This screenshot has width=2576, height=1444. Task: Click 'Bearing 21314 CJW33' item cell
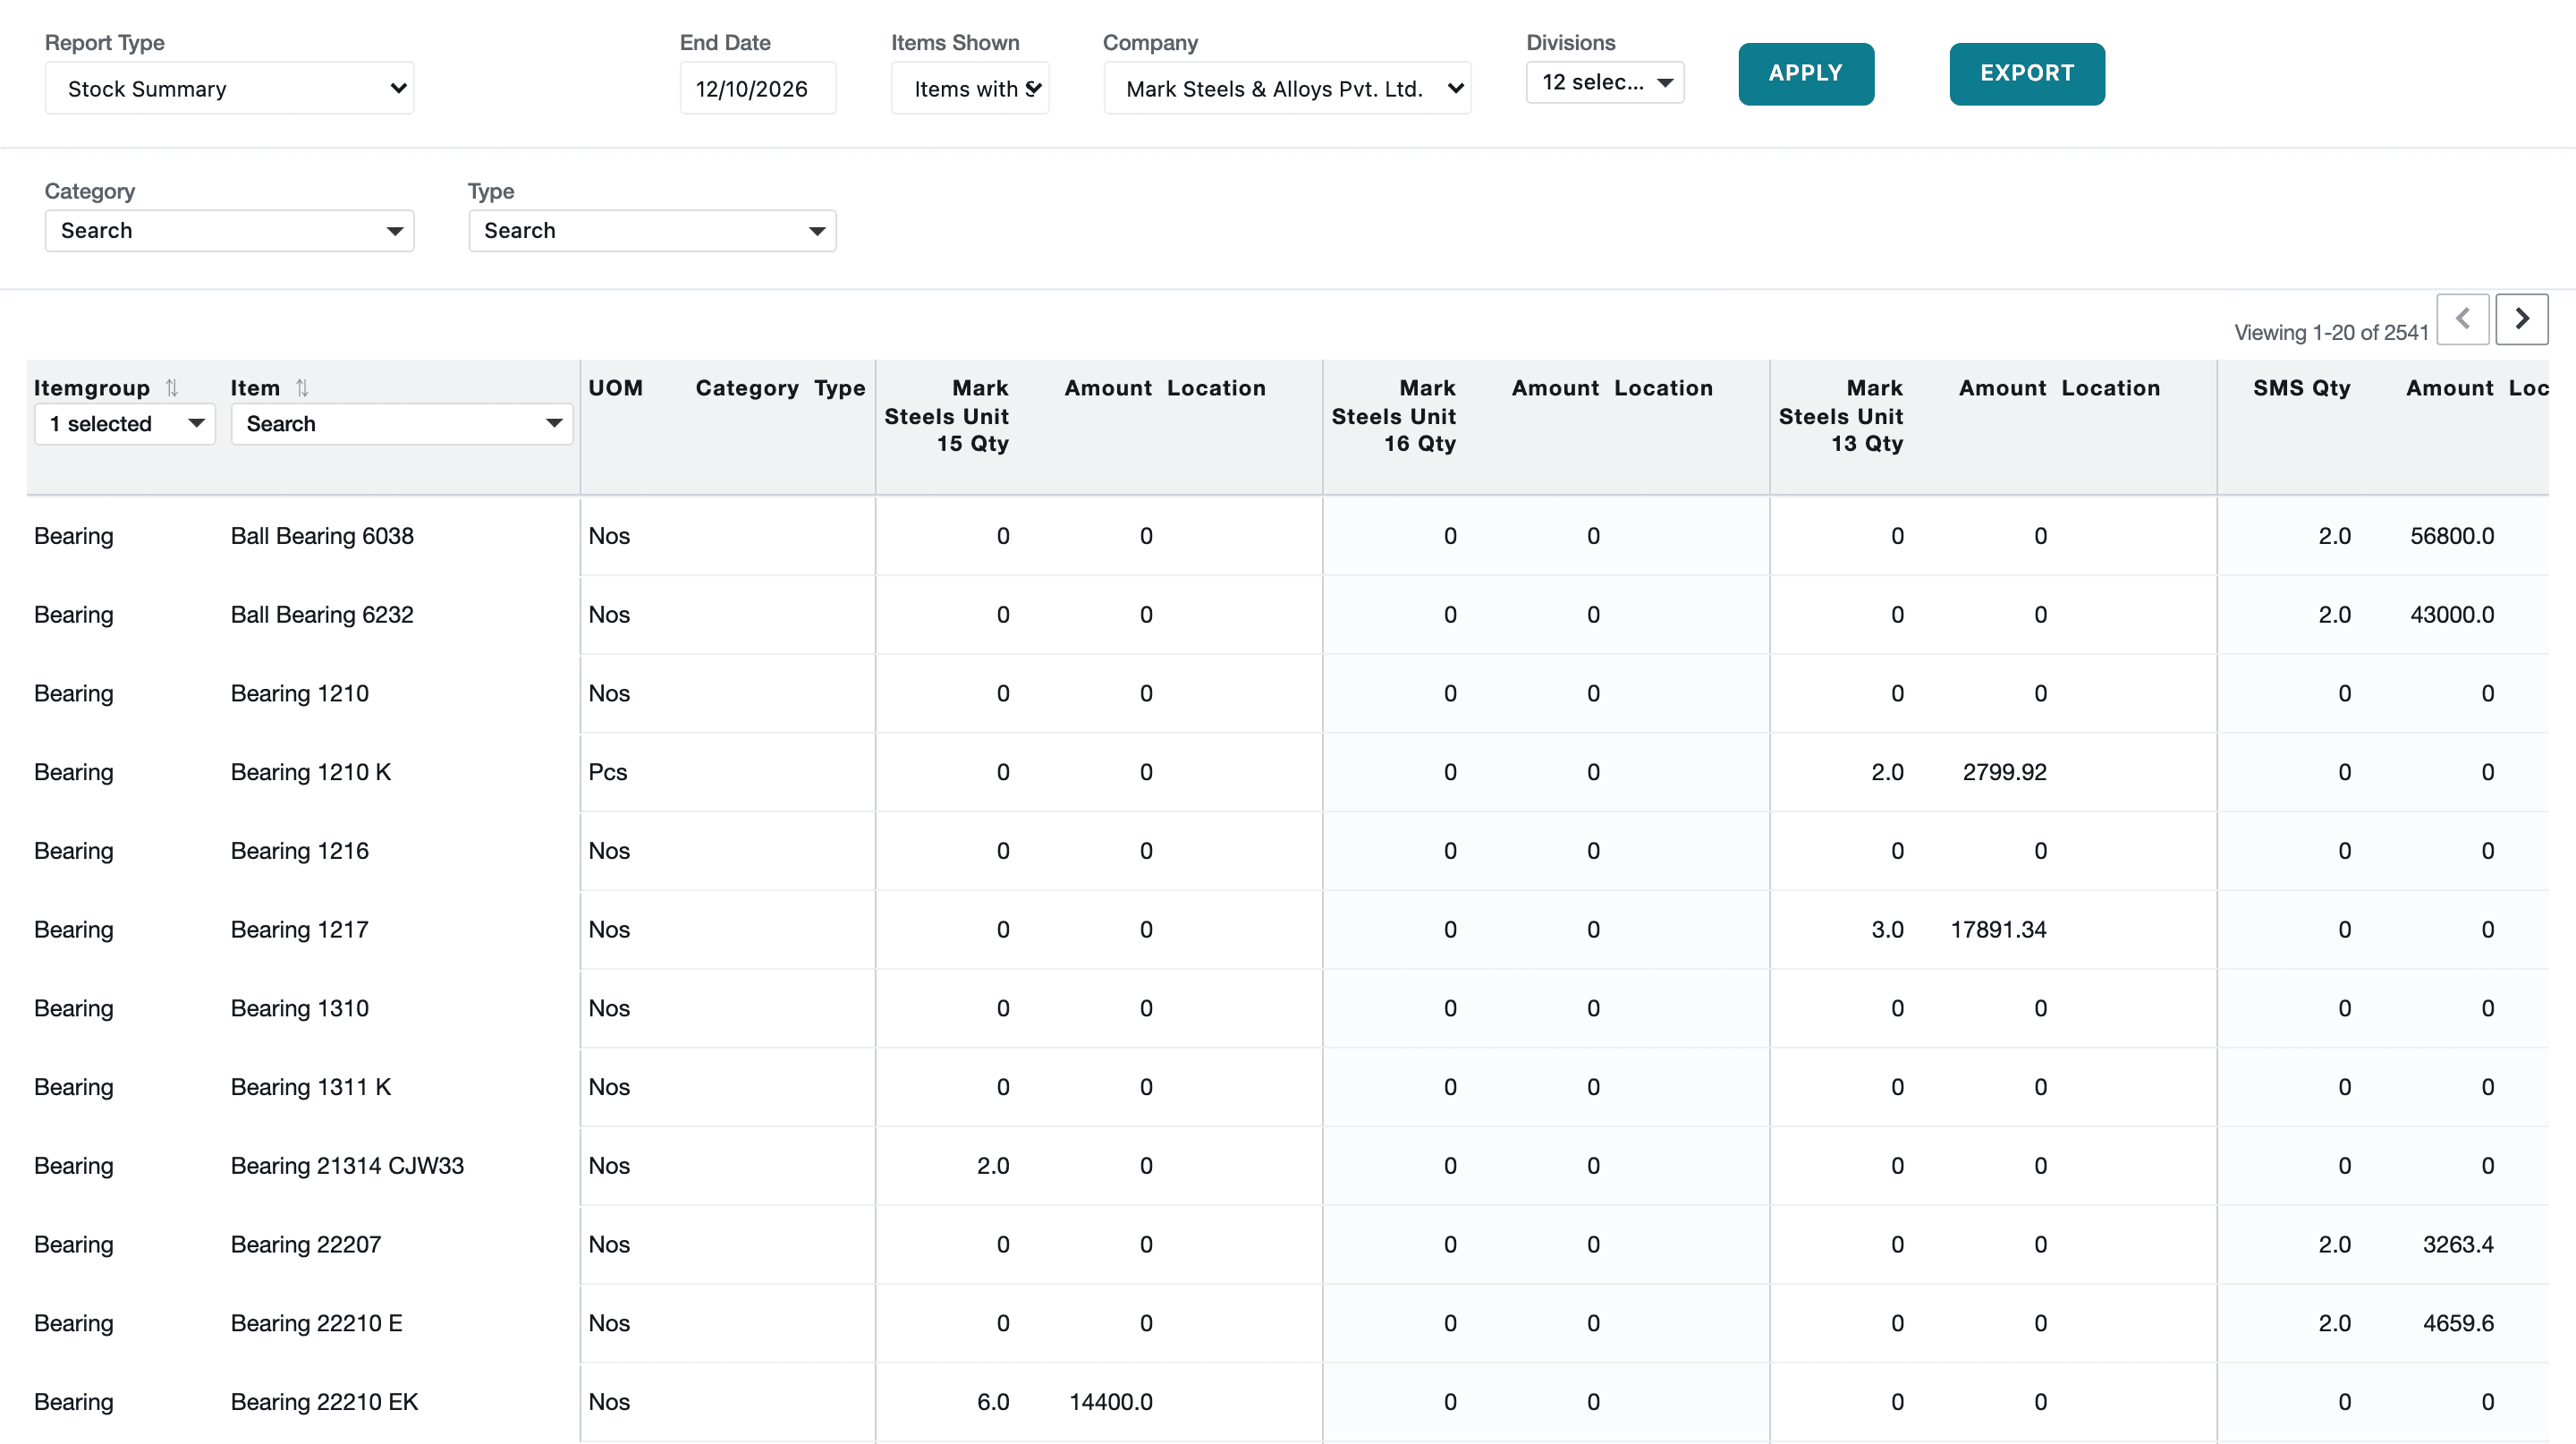pos(347,1166)
